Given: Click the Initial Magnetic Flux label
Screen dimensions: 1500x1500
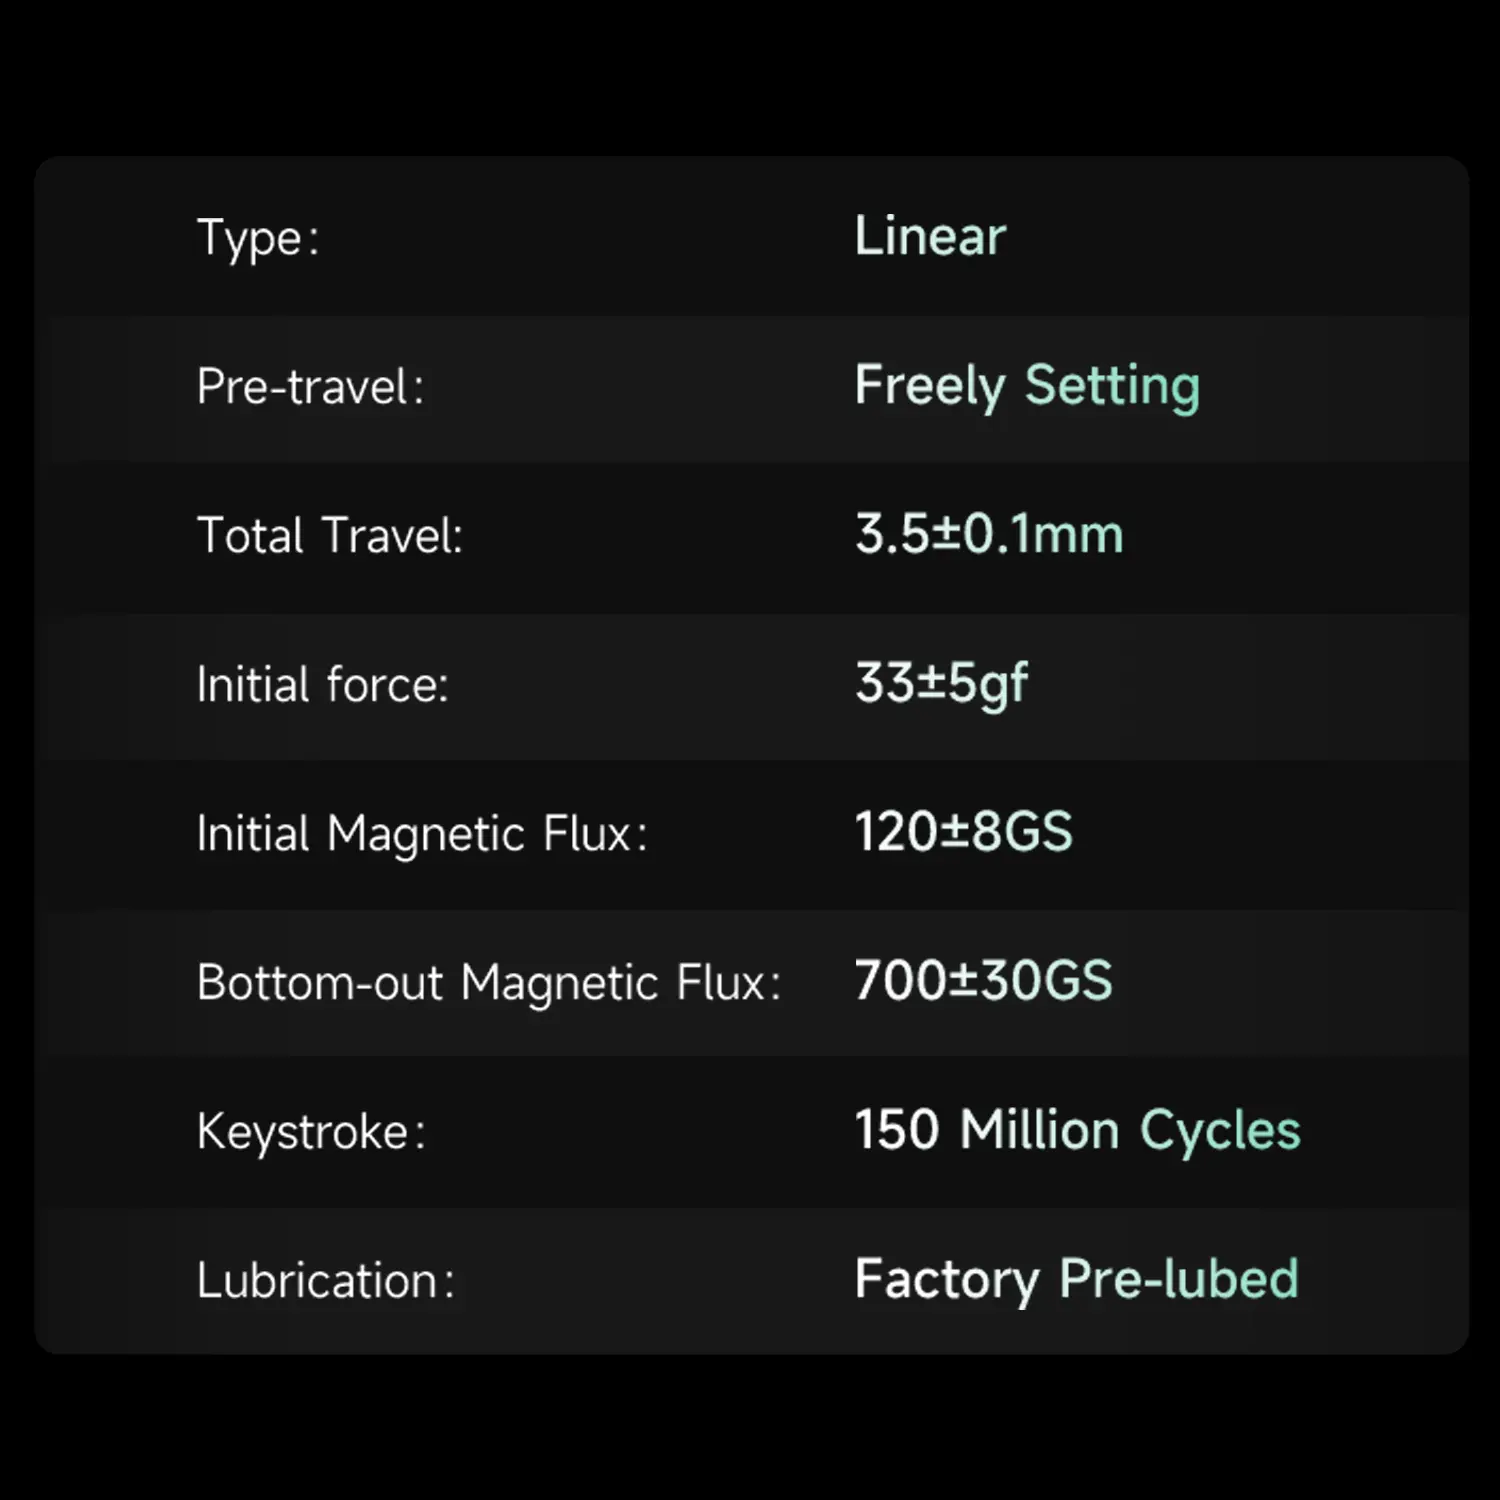Looking at the screenshot, I should coord(421,833).
